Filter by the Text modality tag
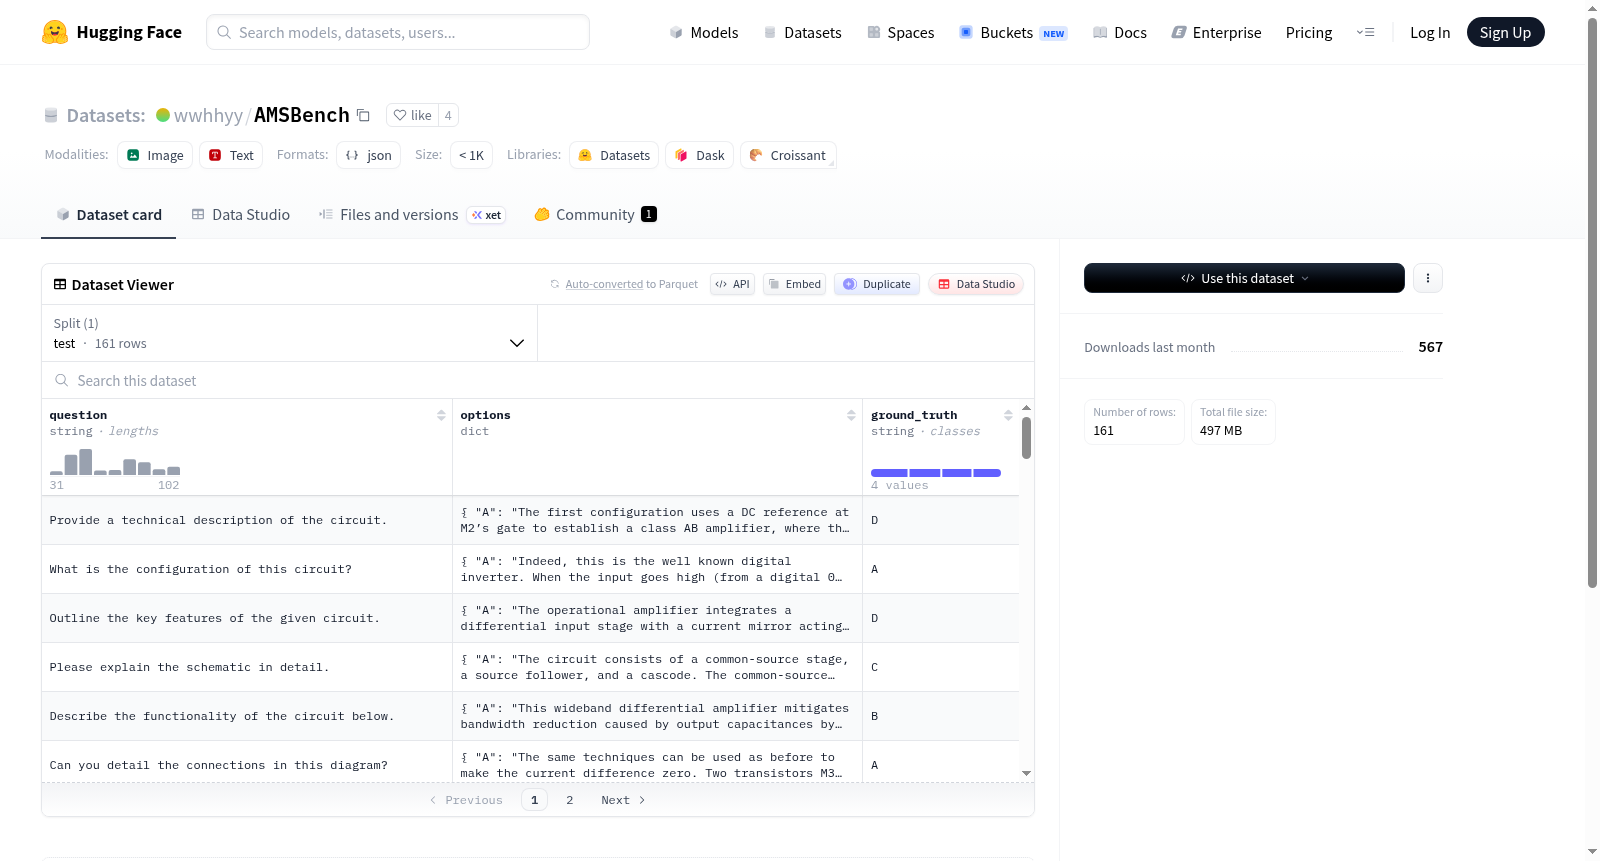Viewport: 1600px width, 861px height. [231, 155]
